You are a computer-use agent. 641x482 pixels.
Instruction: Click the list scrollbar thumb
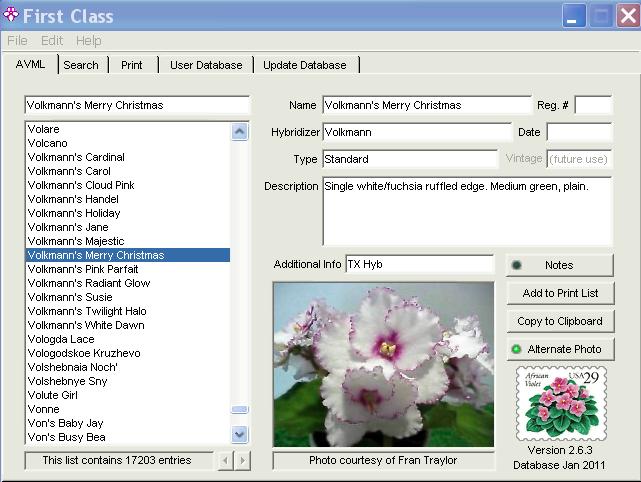240,409
